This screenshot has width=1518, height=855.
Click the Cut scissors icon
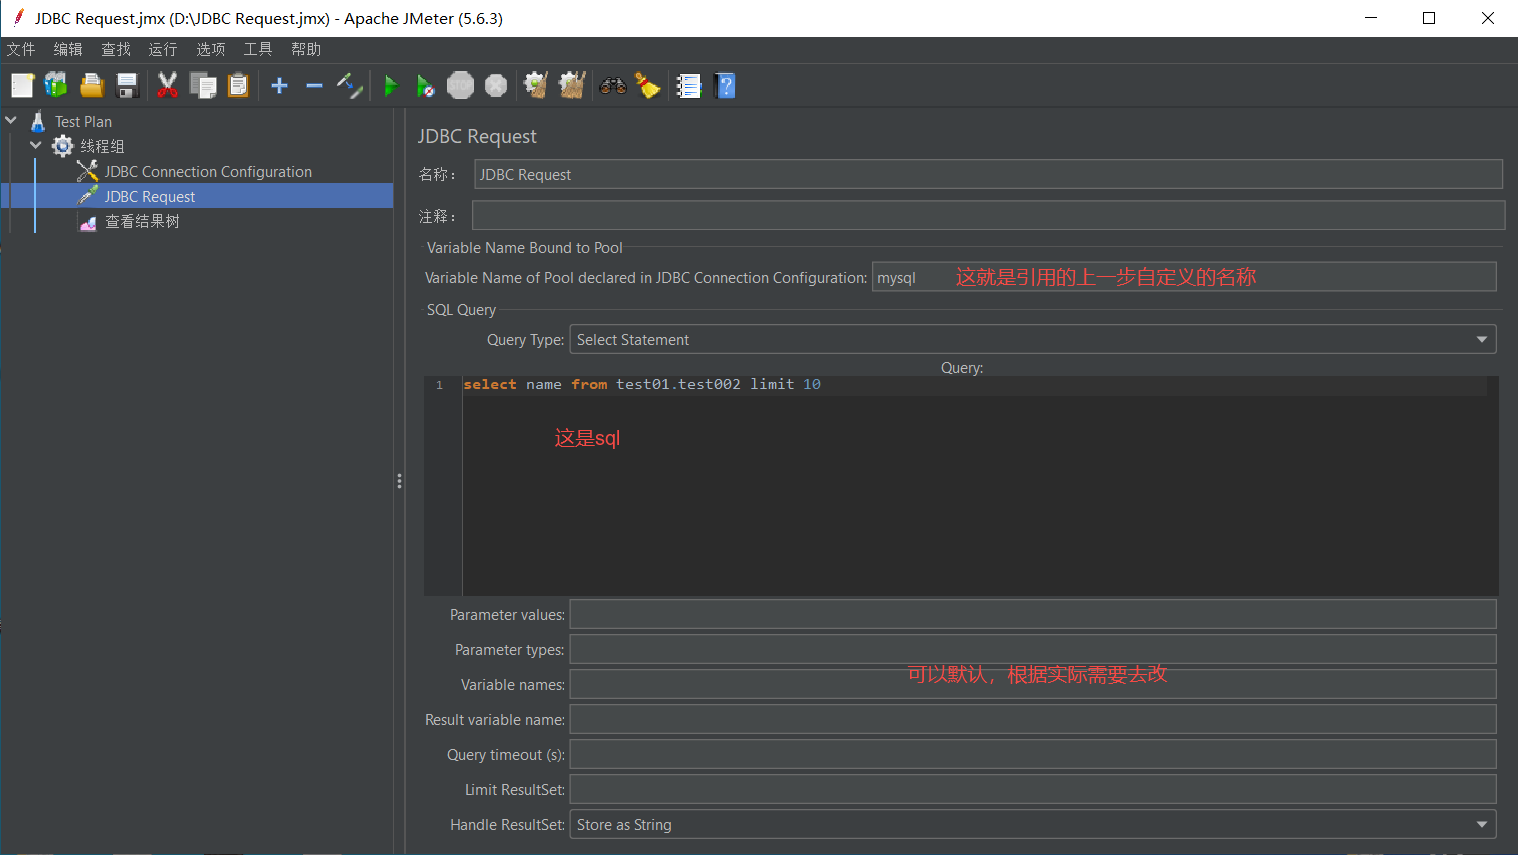(x=167, y=86)
